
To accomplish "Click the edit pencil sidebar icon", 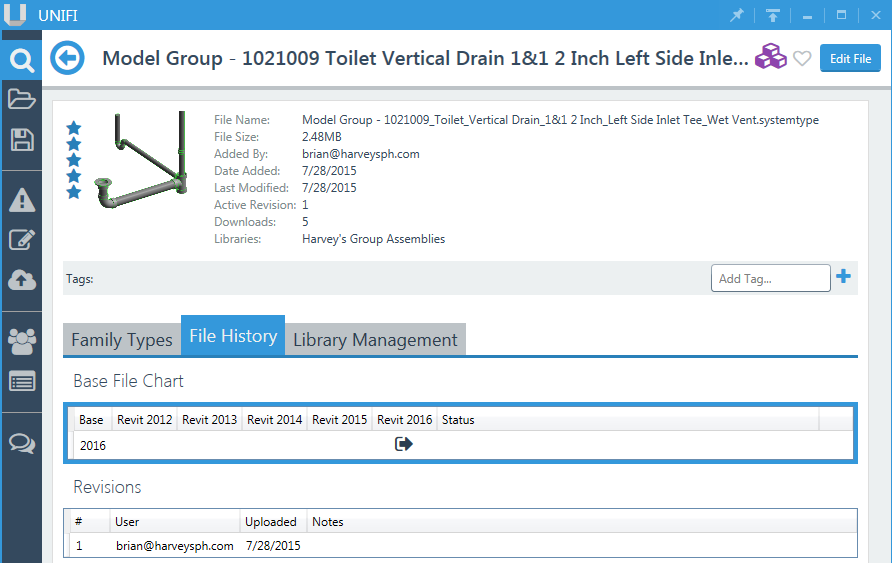I will [22, 240].
